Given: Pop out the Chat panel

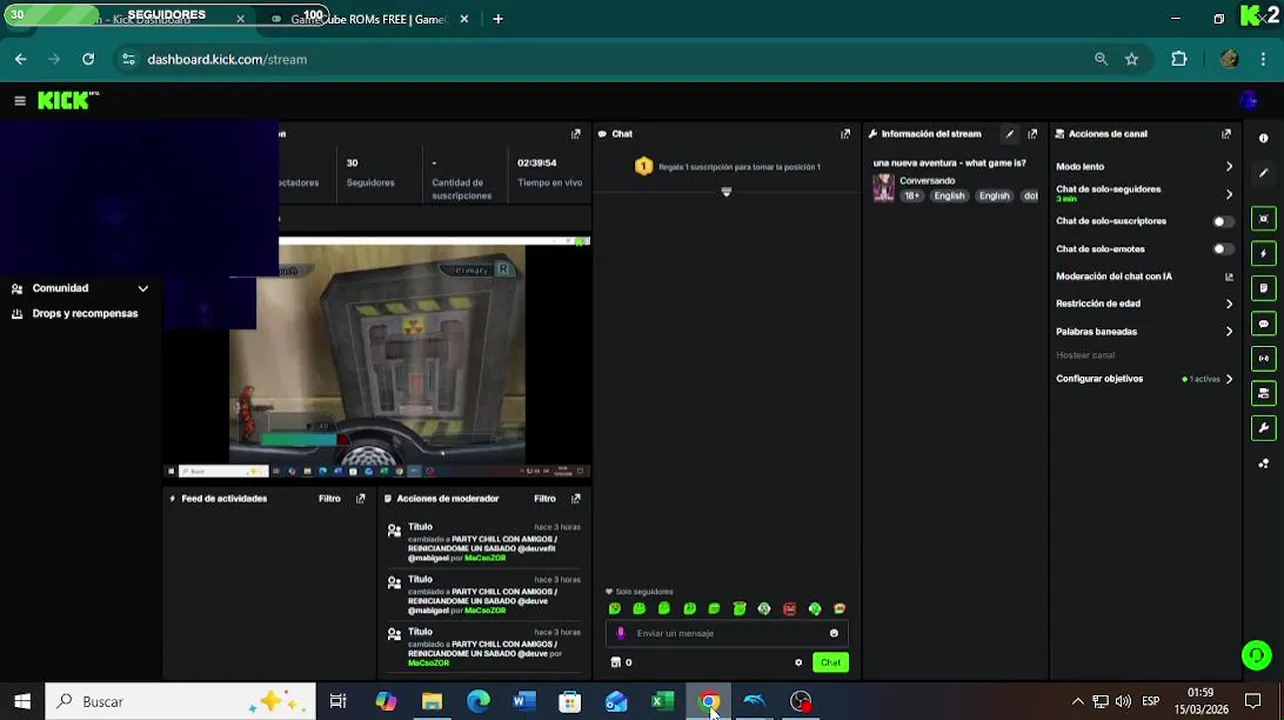Looking at the screenshot, I should (845, 134).
